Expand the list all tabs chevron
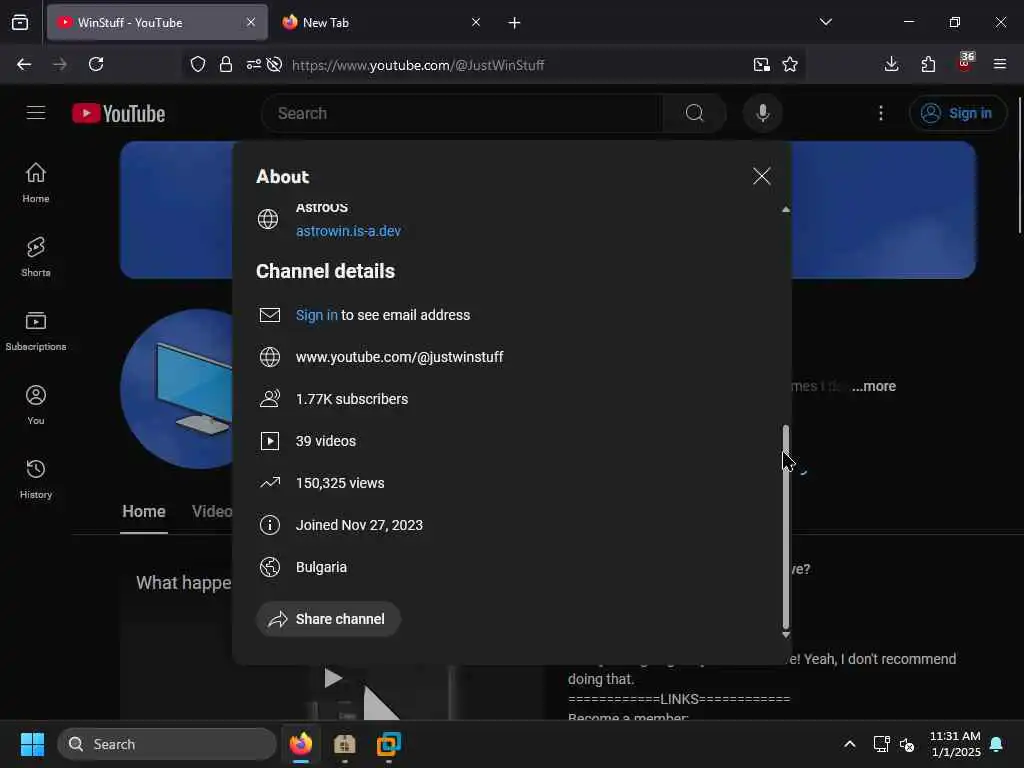The image size is (1024, 768). [x=826, y=22]
